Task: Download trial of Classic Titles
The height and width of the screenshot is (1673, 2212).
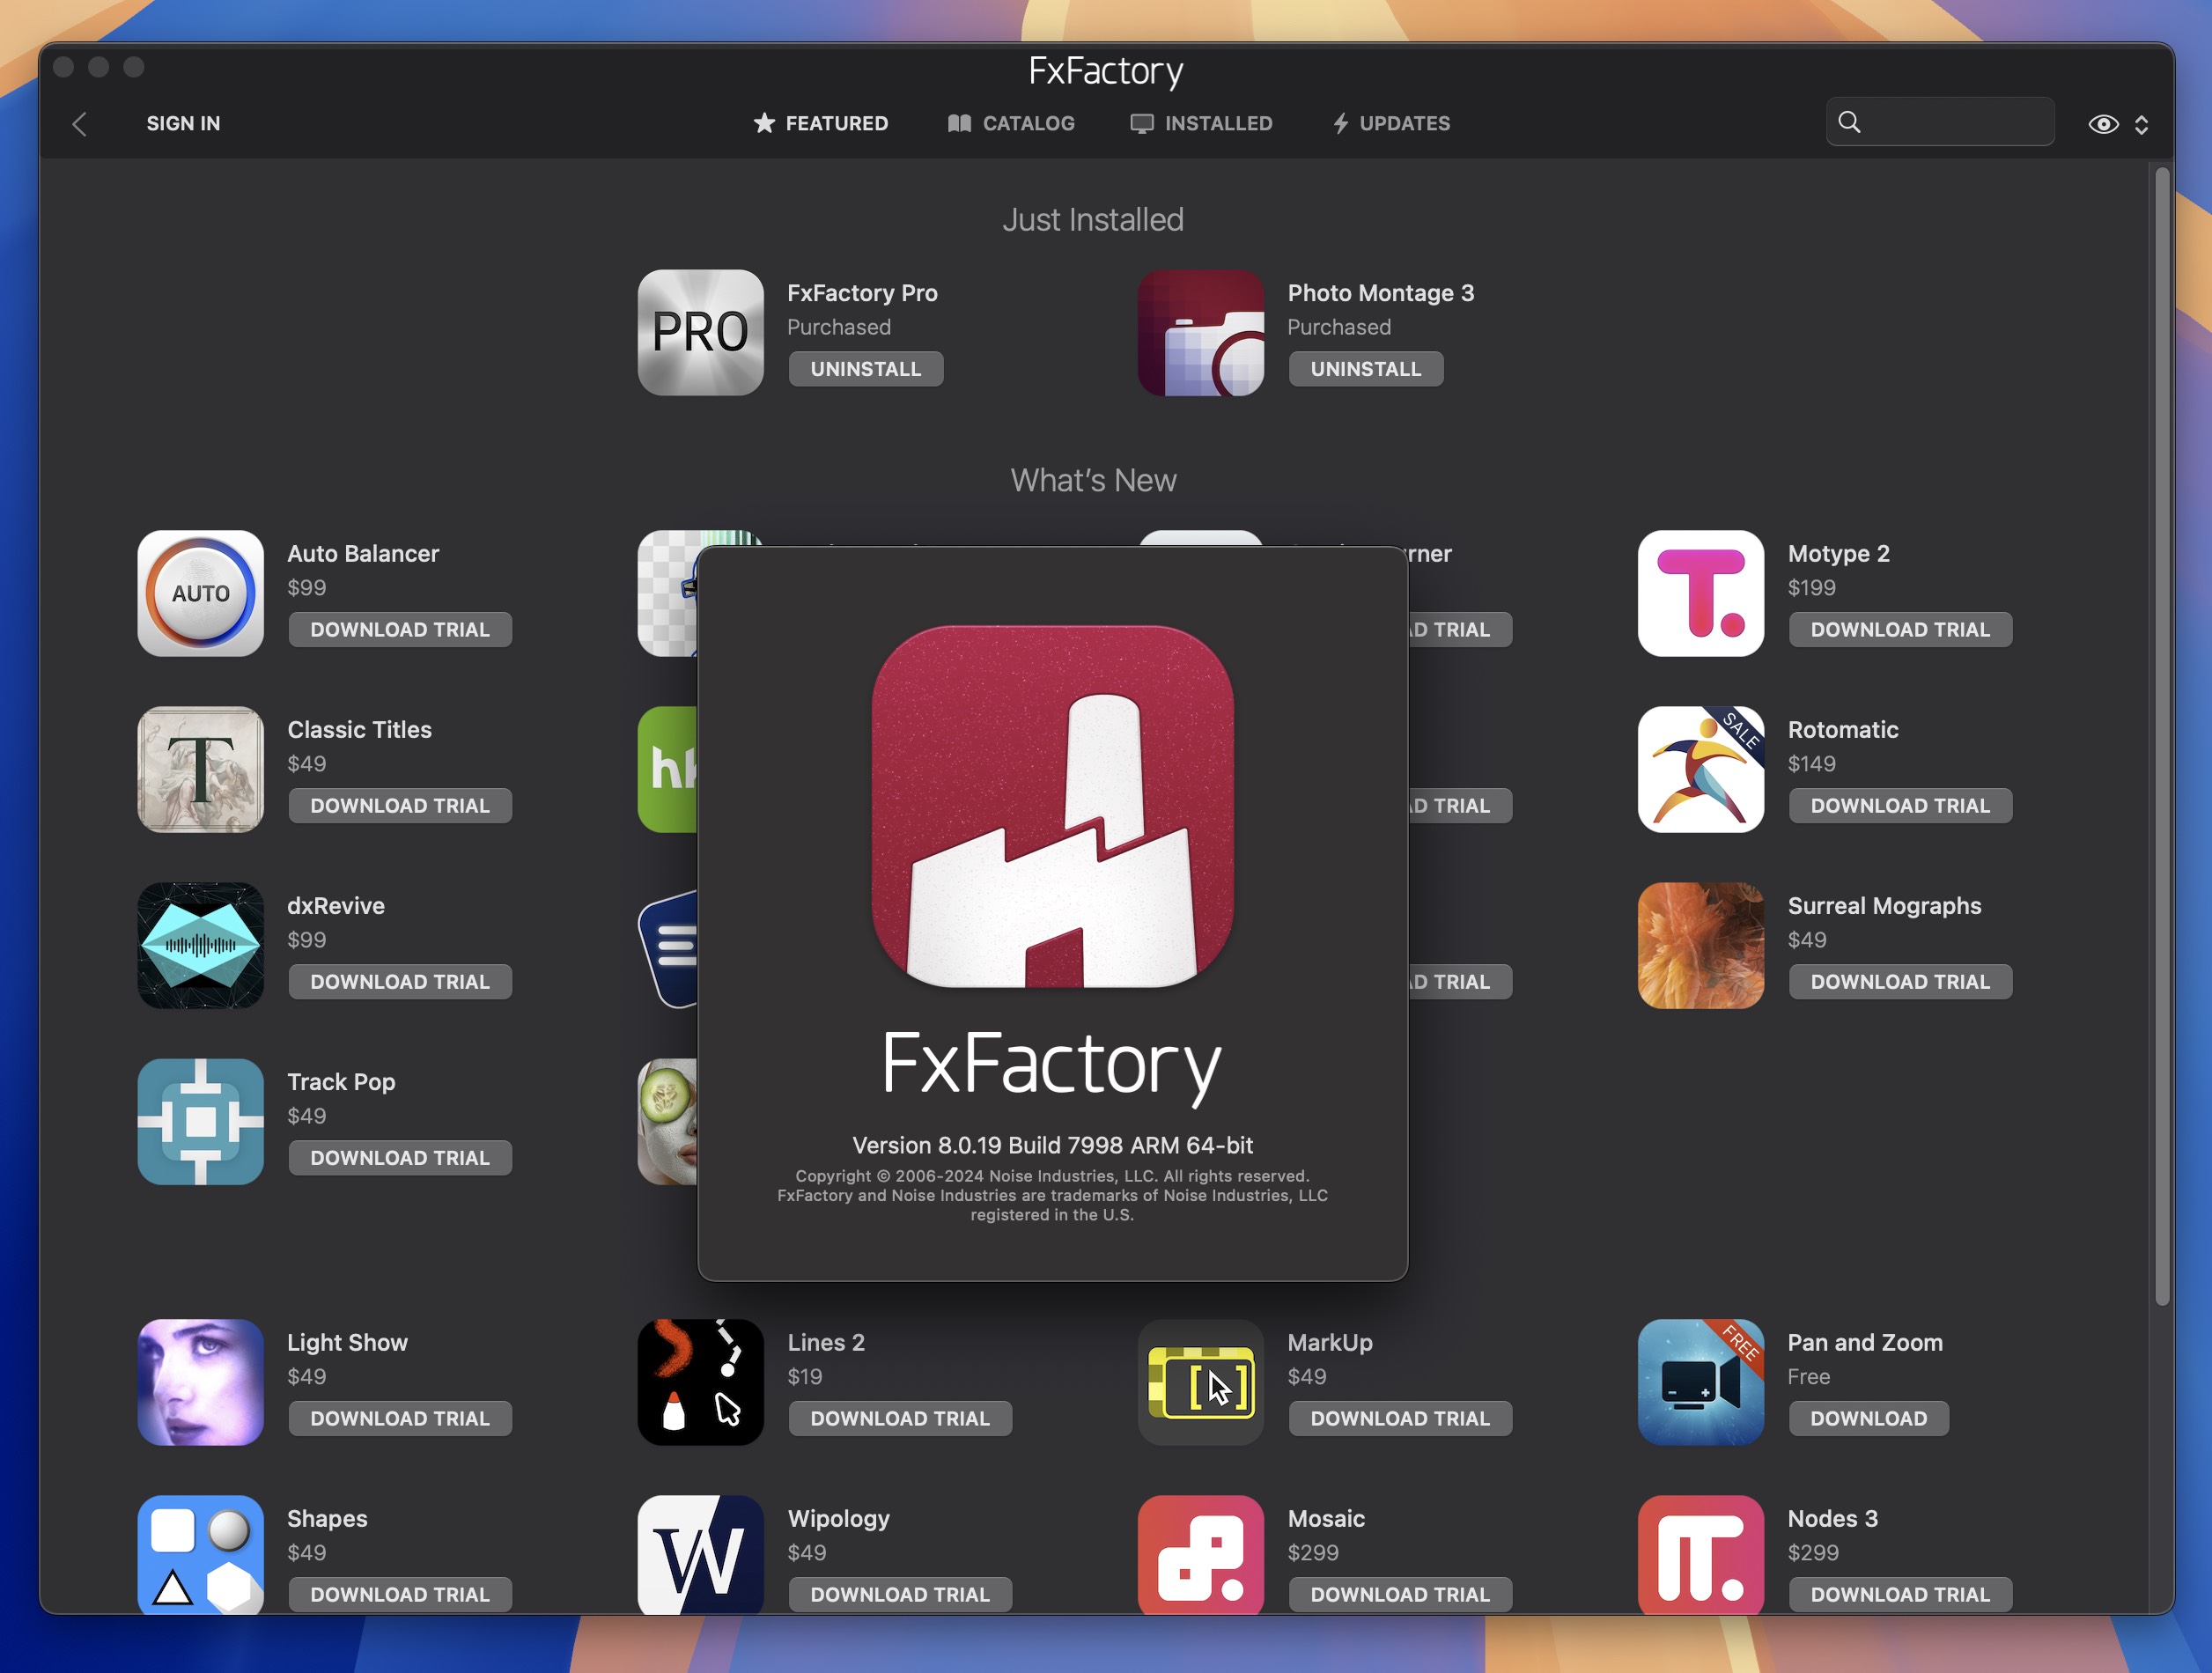Action: click(x=400, y=806)
